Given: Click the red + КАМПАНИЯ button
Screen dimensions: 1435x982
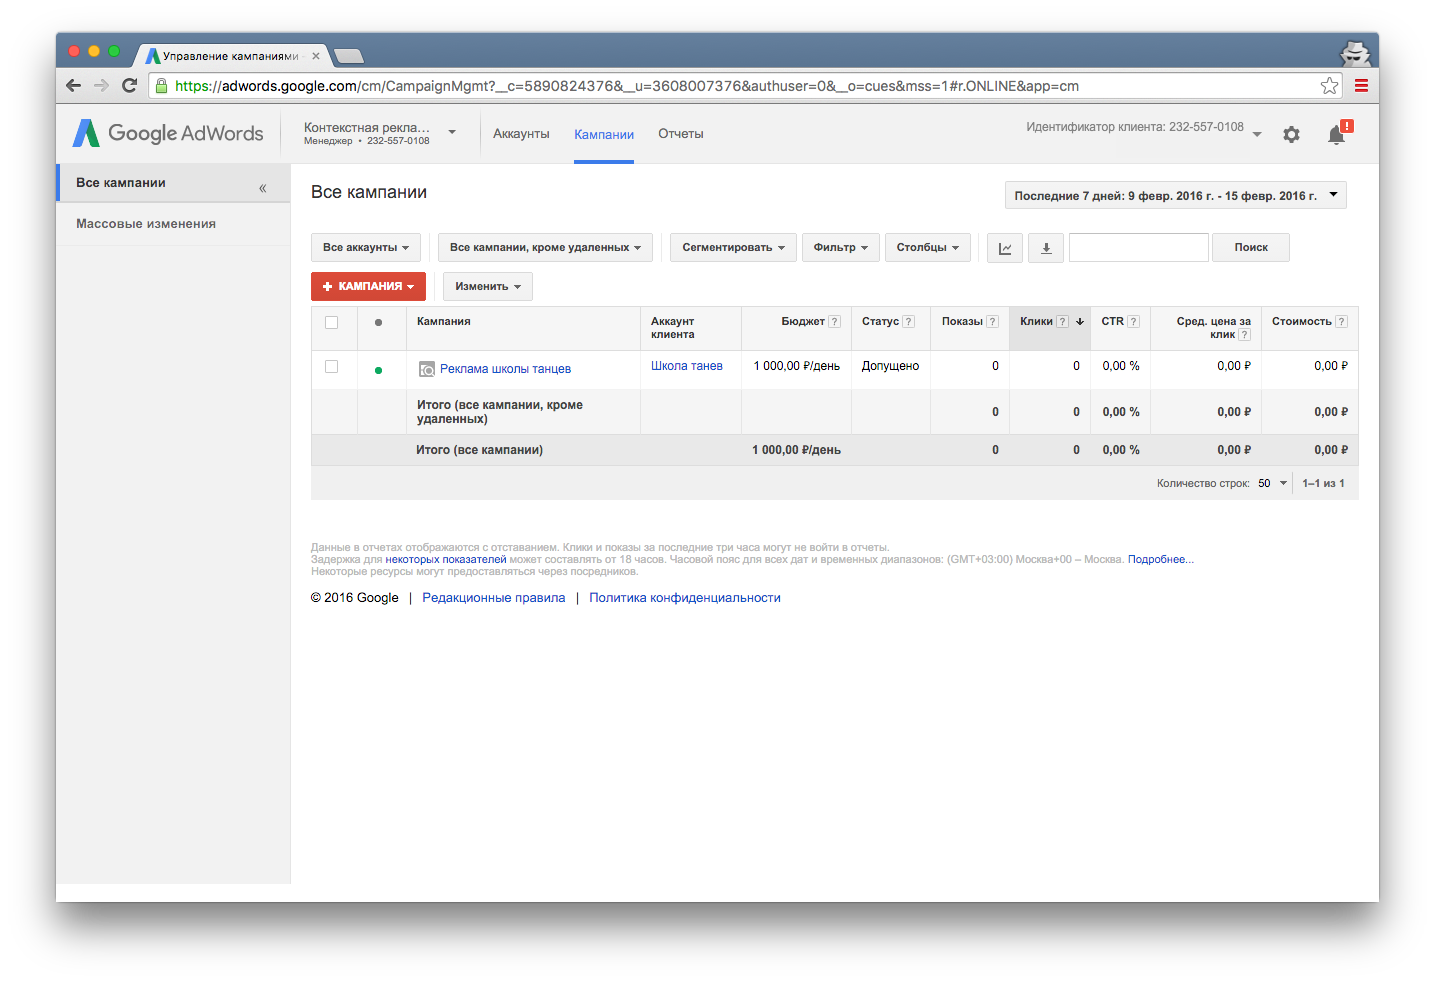Looking at the screenshot, I should (368, 287).
